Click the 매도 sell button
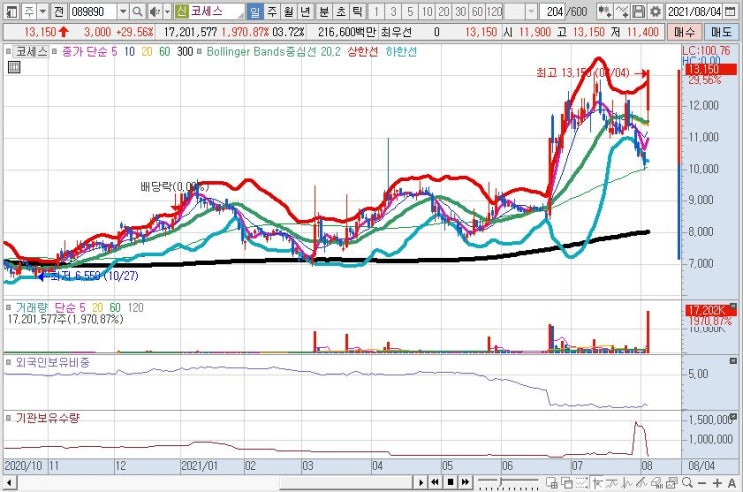 (x=721, y=32)
